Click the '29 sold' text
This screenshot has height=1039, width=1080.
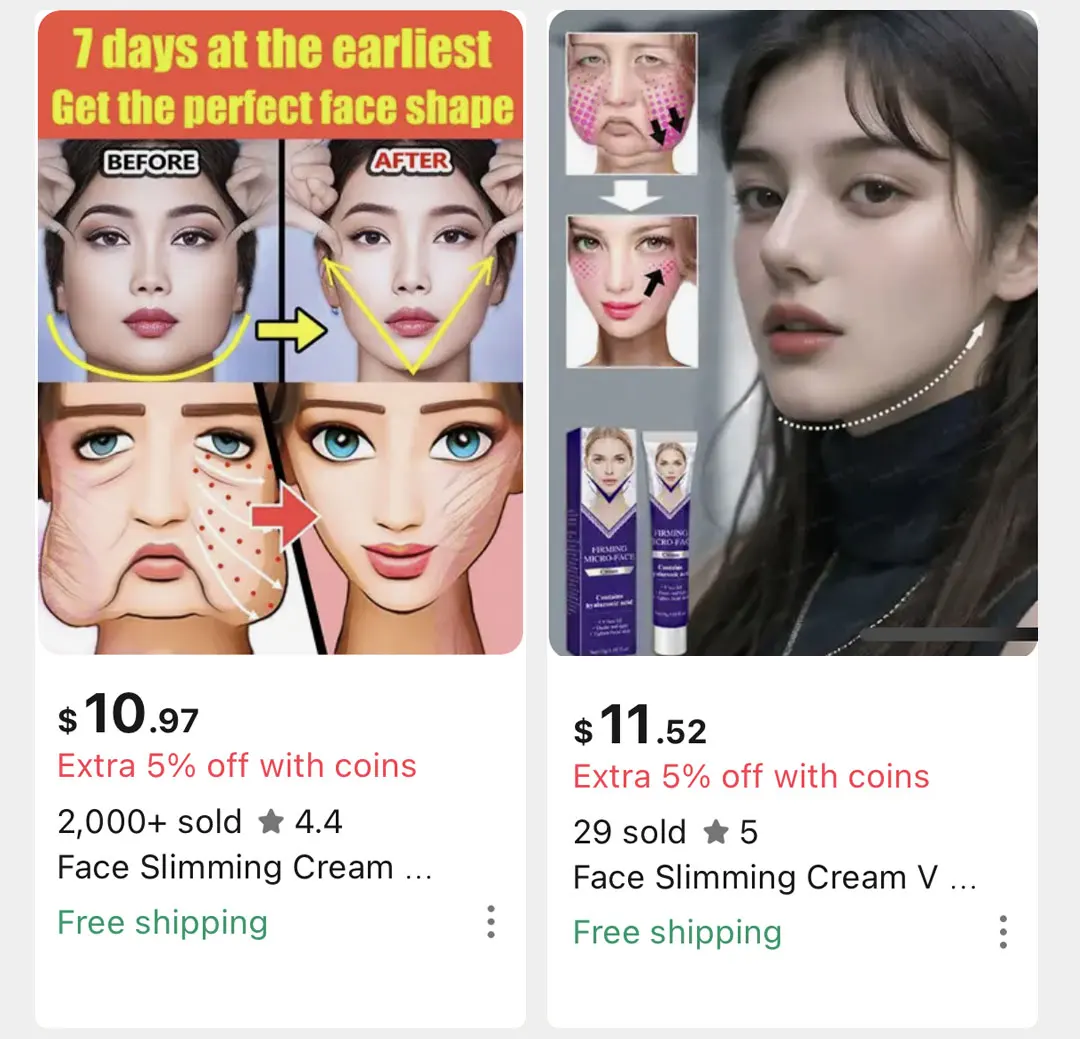pyautogui.click(x=630, y=832)
